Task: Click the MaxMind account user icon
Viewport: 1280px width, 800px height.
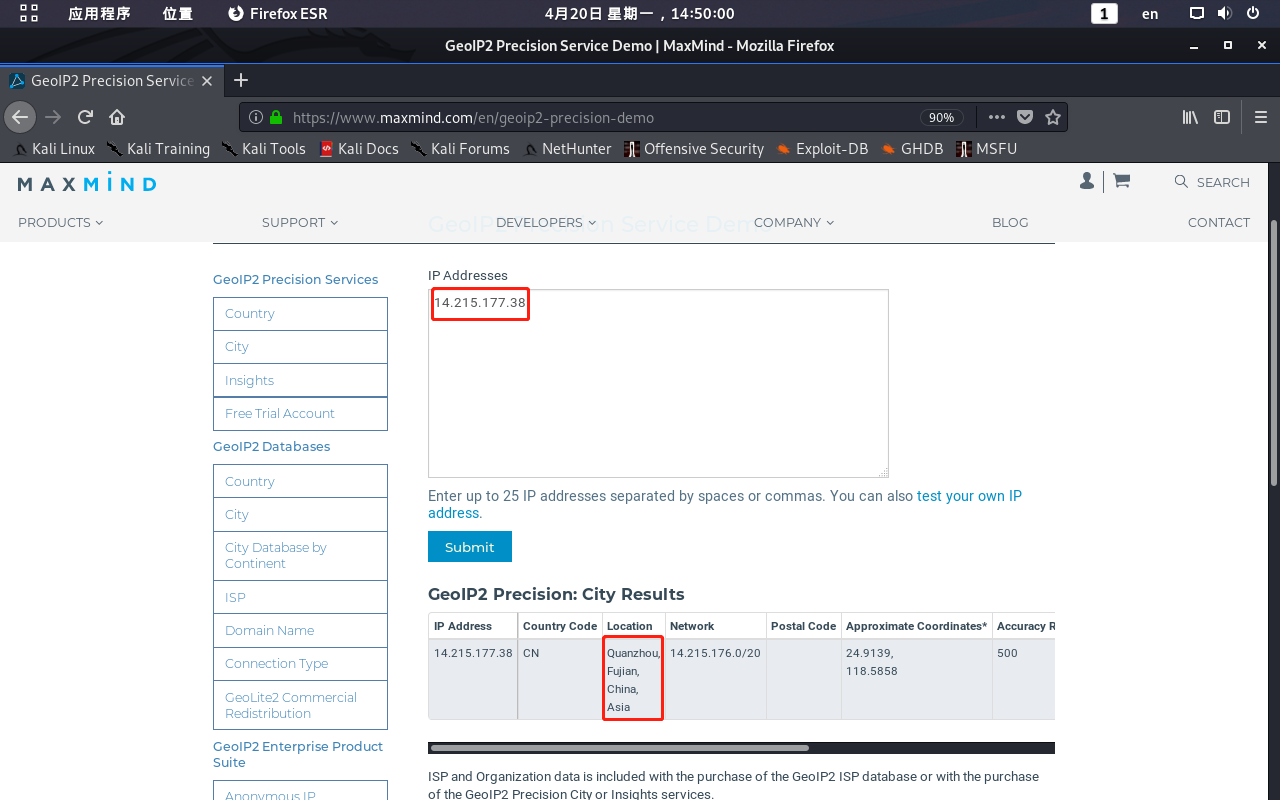Action: 1087,181
